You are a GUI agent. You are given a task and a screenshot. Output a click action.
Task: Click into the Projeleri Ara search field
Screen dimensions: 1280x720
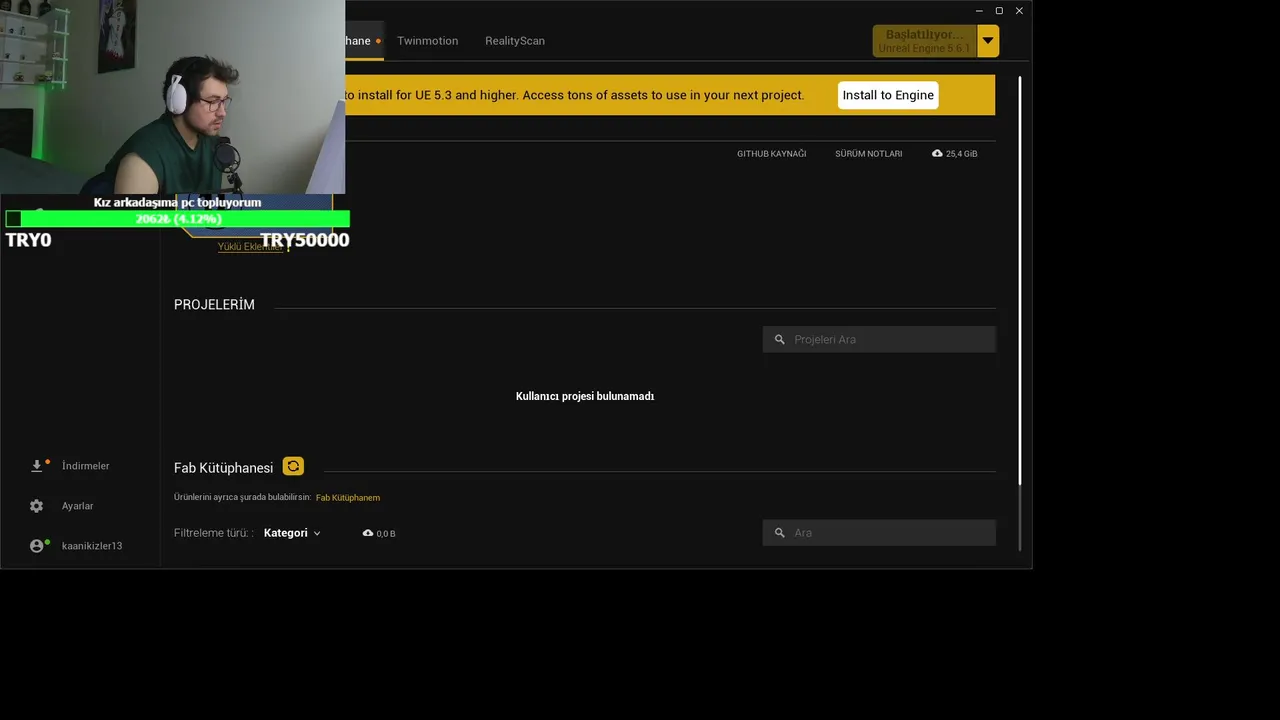click(879, 339)
